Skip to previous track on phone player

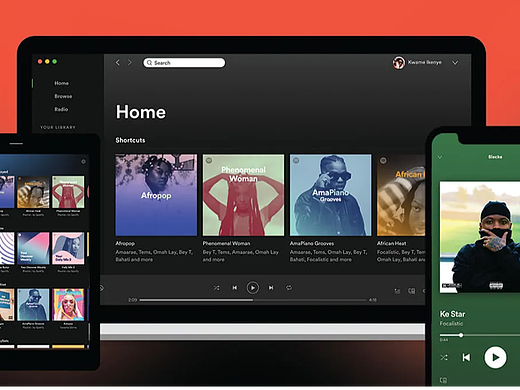466,357
